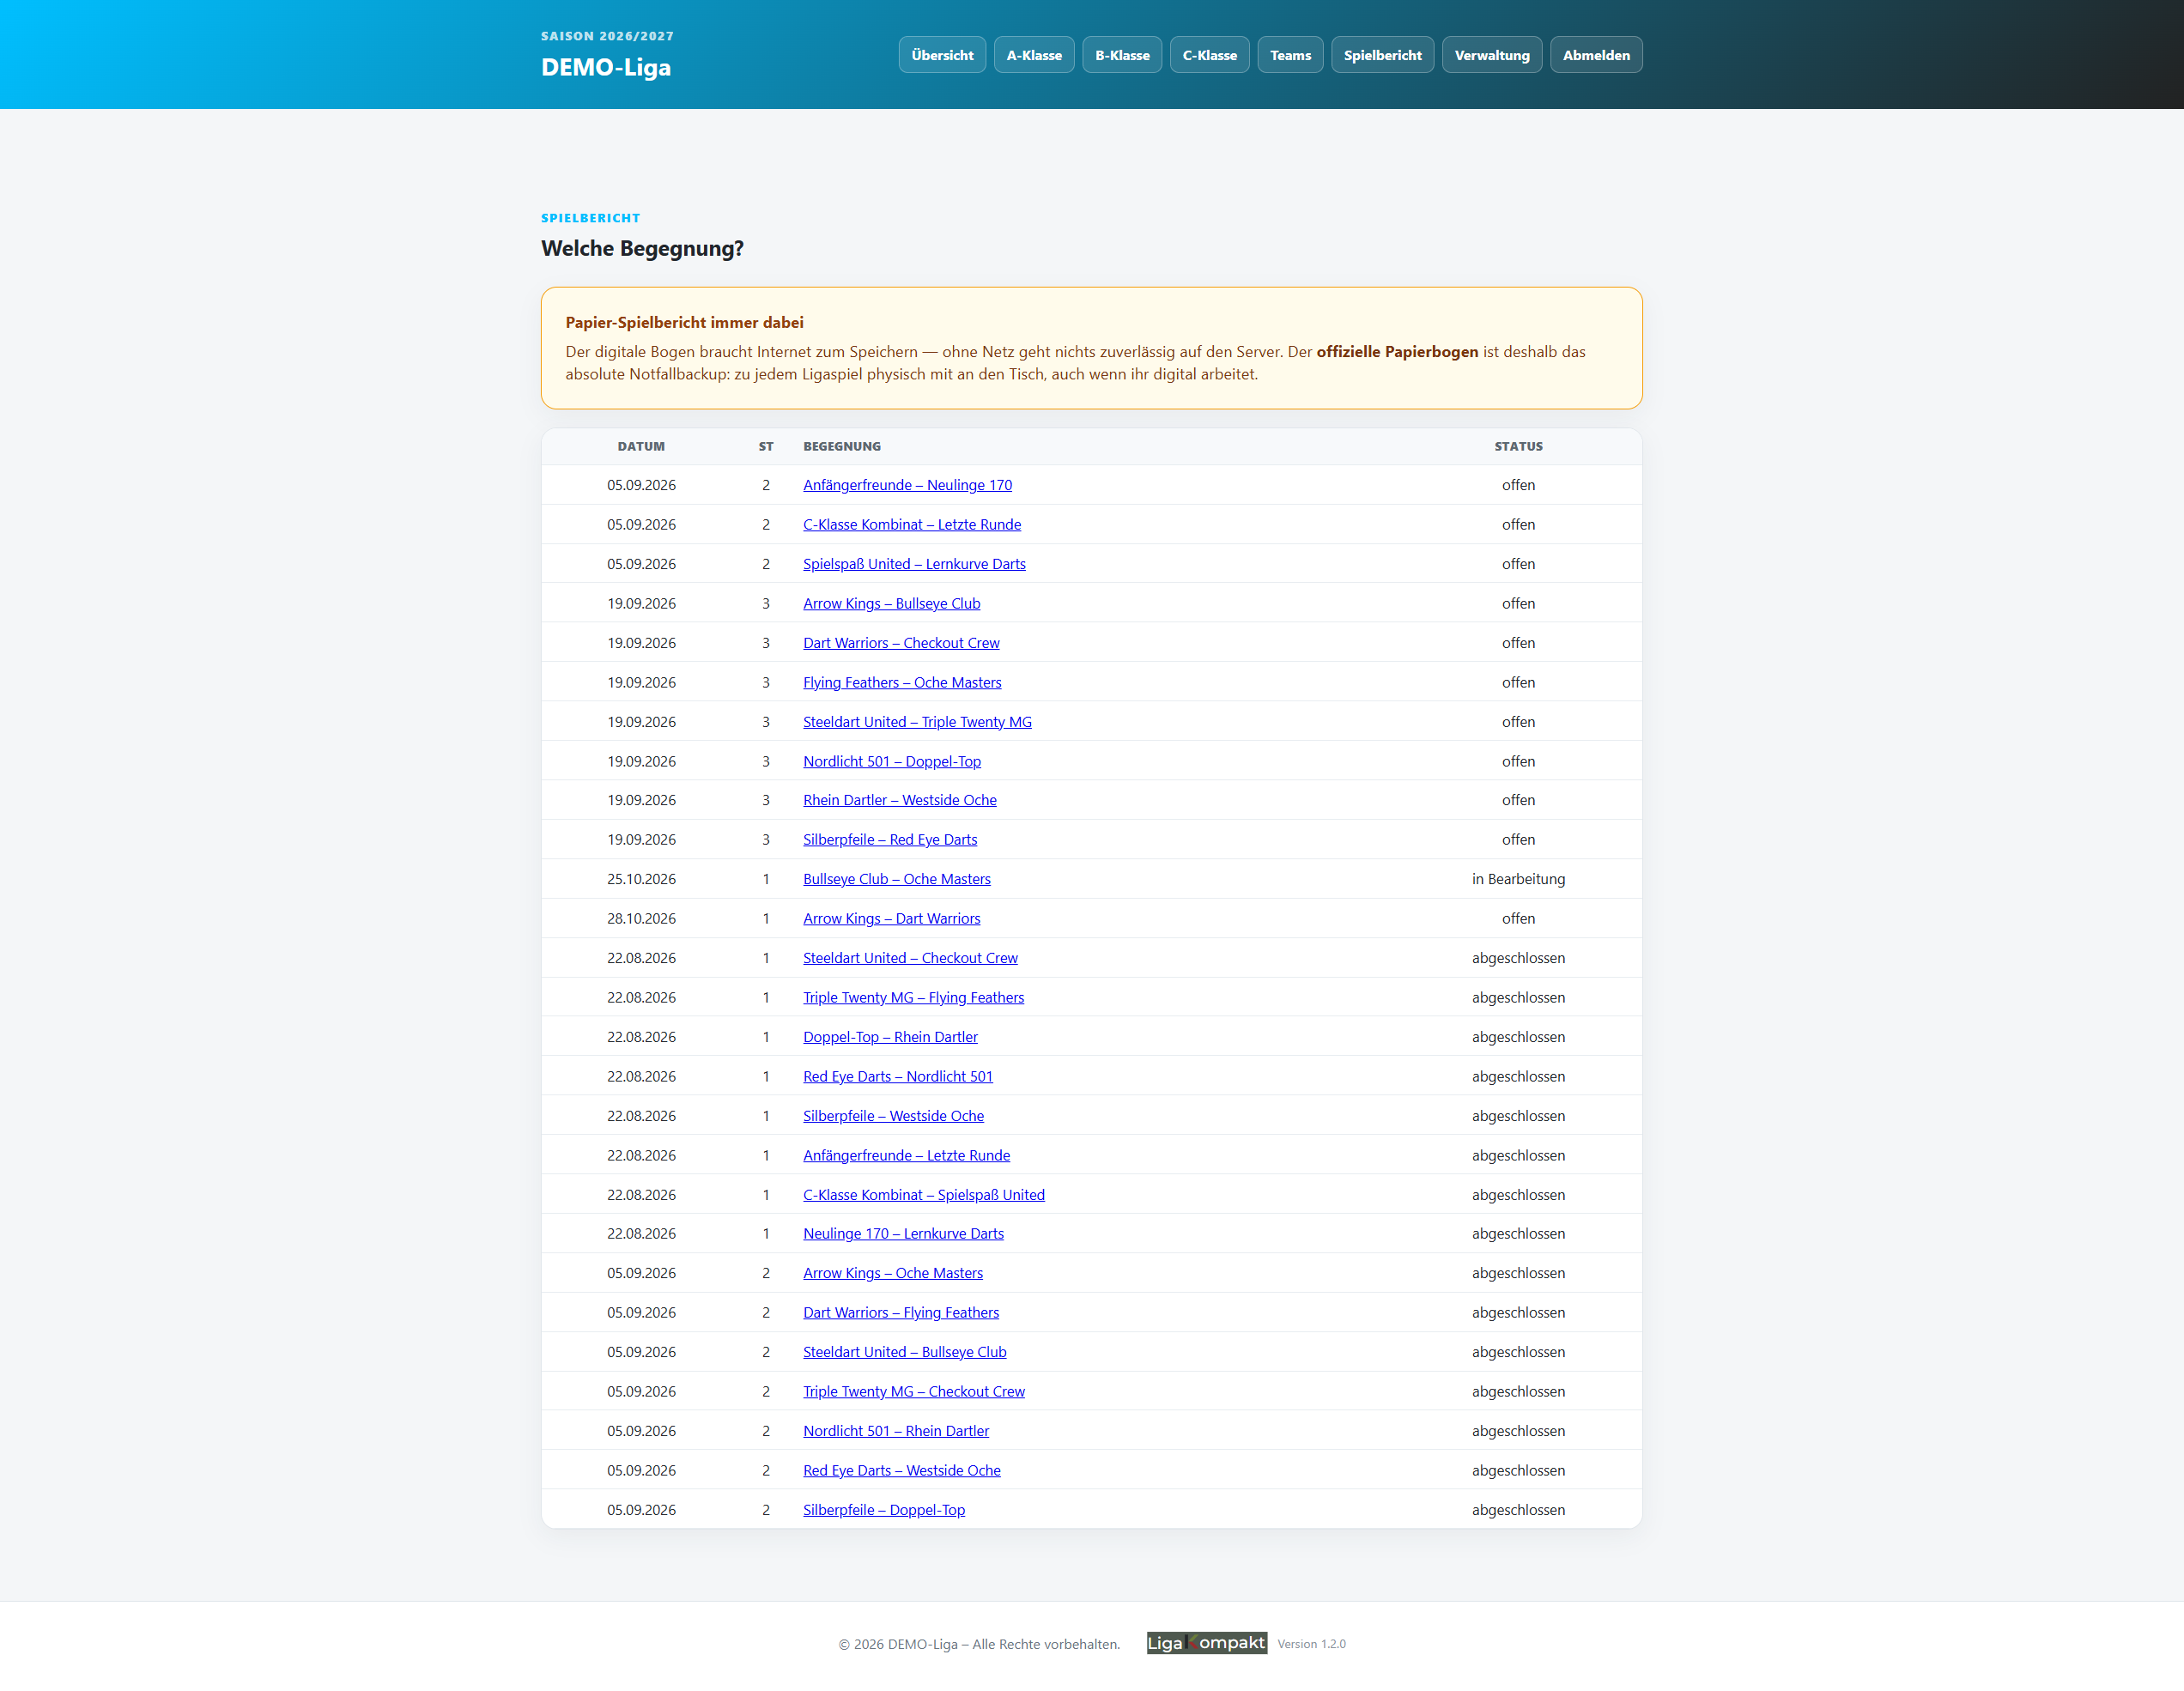This screenshot has width=2184, height=1691.
Task: Open C-Klasse Kombinat – Letzte Runde match
Action: [912, 524]
